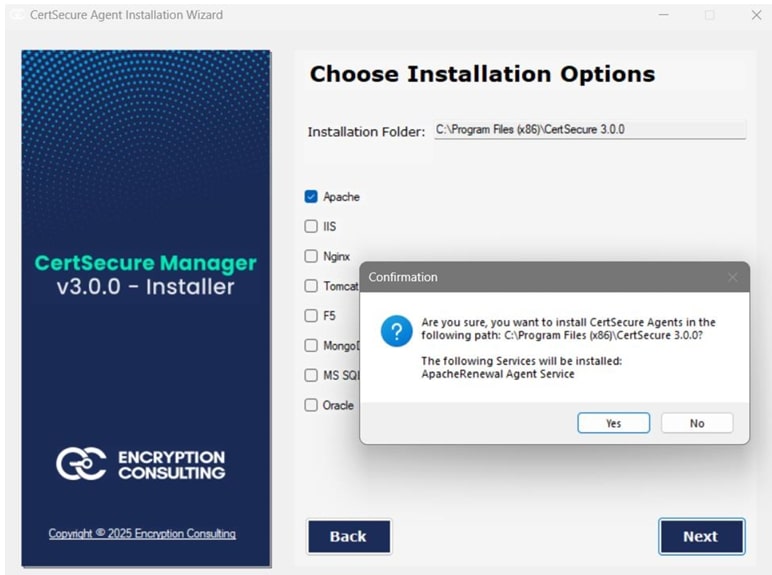
Task: Enable the IIS checkbox
Action: pos(311,226)
